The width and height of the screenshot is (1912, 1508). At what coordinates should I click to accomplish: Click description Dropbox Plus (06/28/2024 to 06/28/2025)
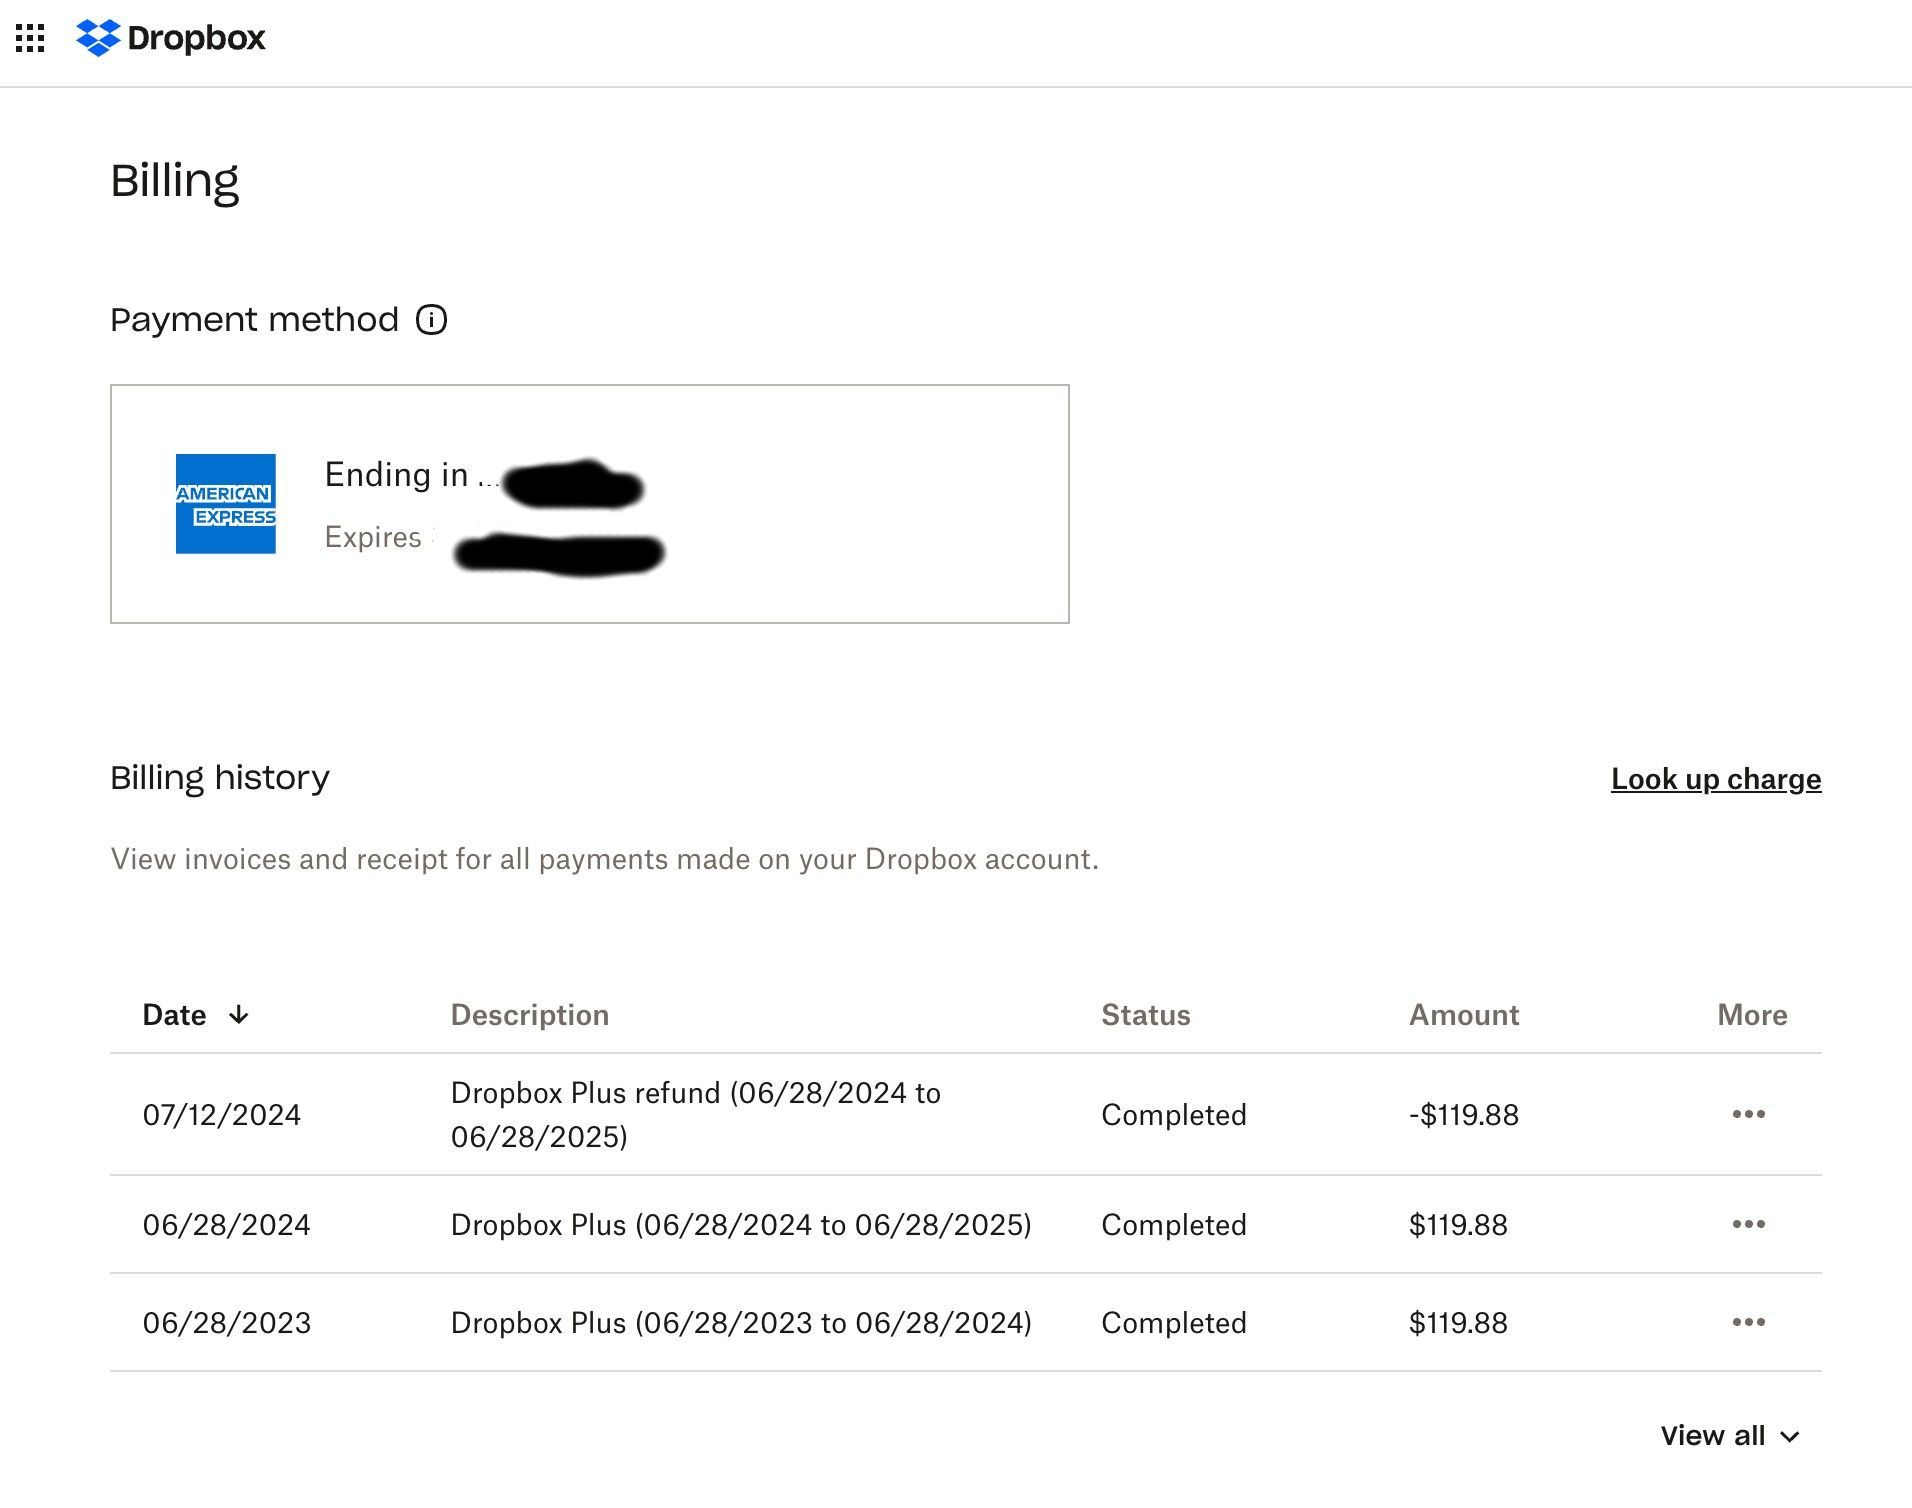click(x=741, y=1225)
